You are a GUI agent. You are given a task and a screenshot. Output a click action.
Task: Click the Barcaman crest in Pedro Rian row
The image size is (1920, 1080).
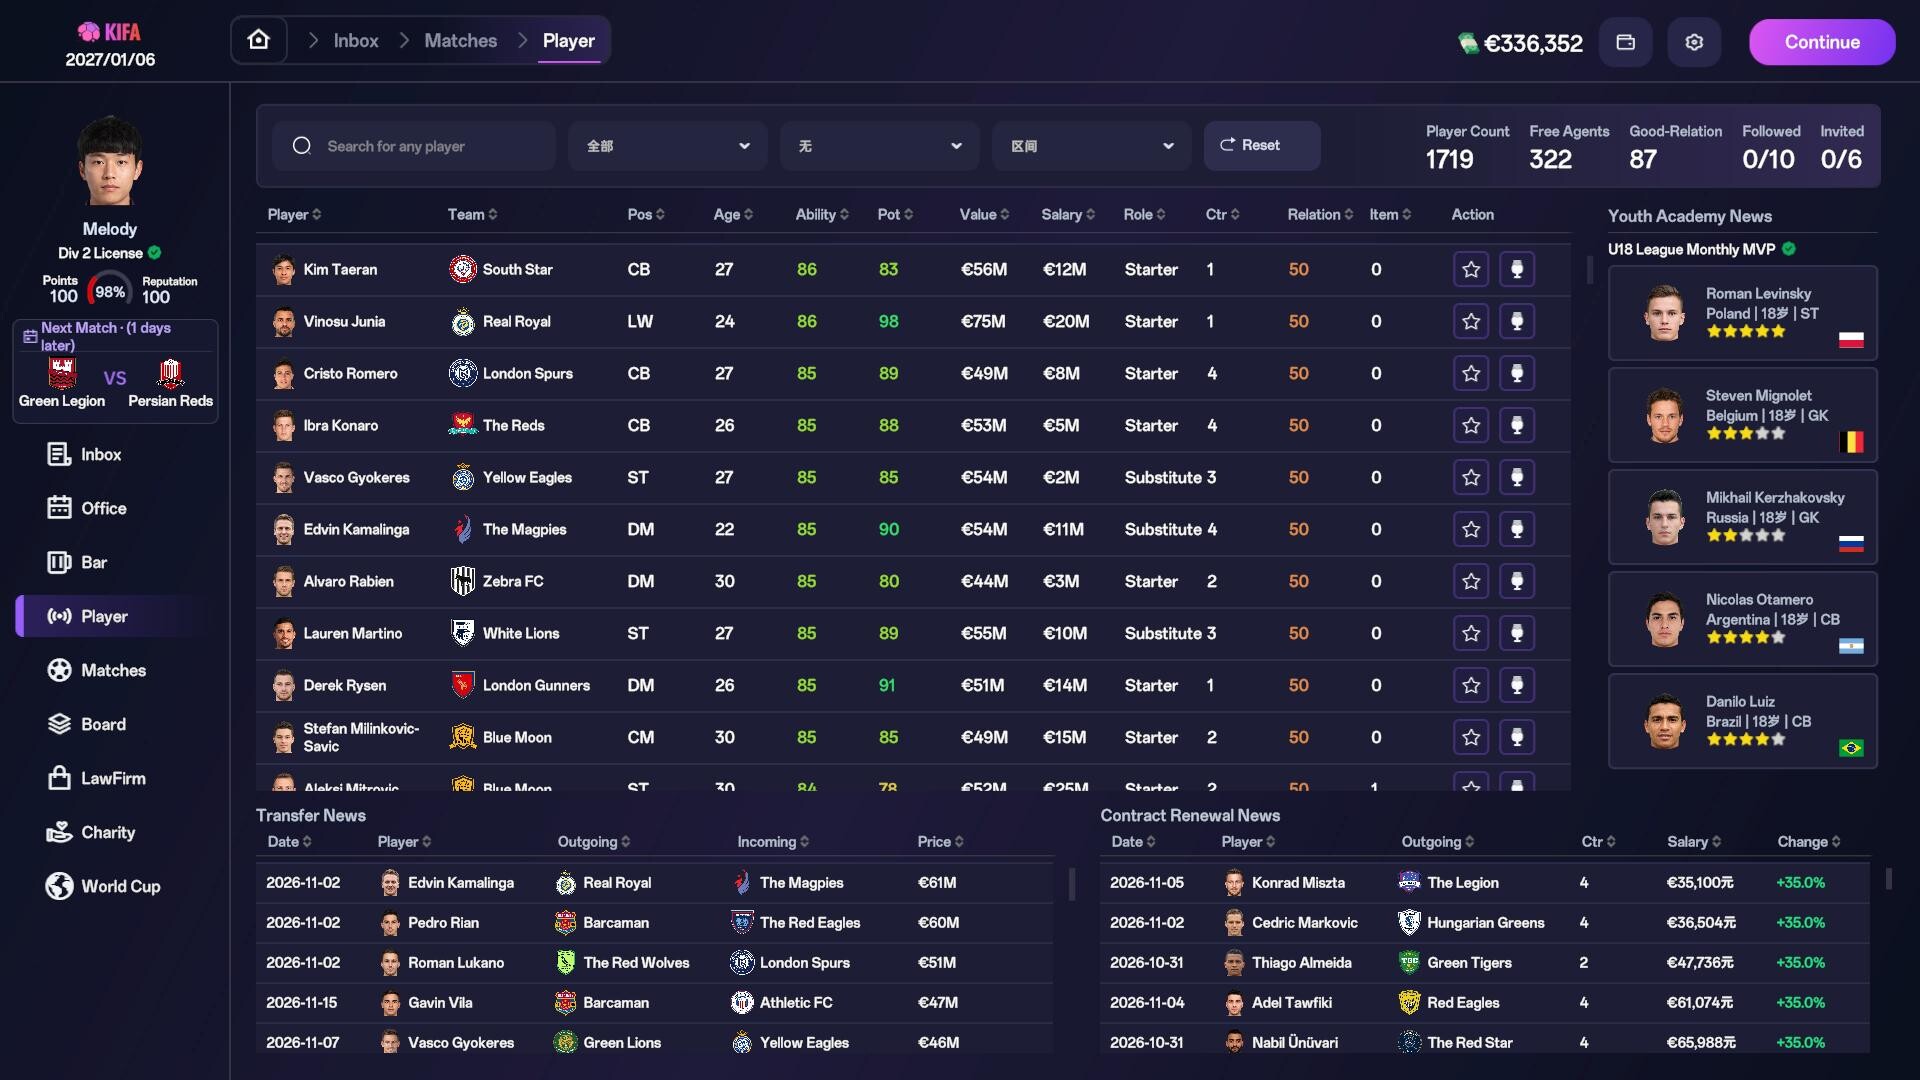(565, 922)
